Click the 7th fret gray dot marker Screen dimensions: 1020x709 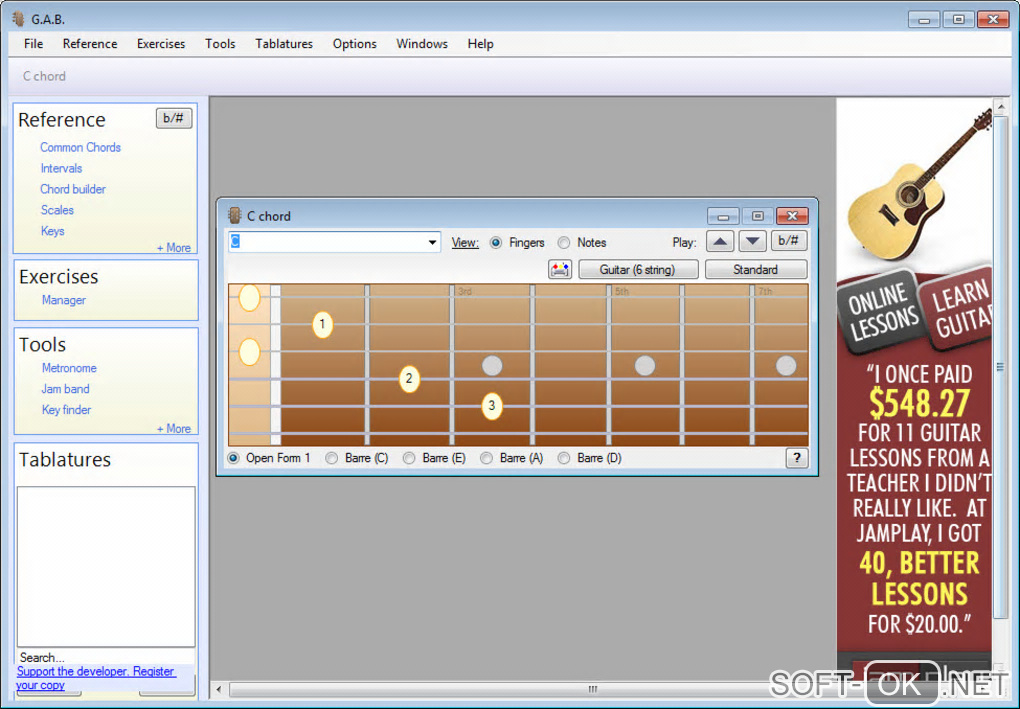coord(786,366)
